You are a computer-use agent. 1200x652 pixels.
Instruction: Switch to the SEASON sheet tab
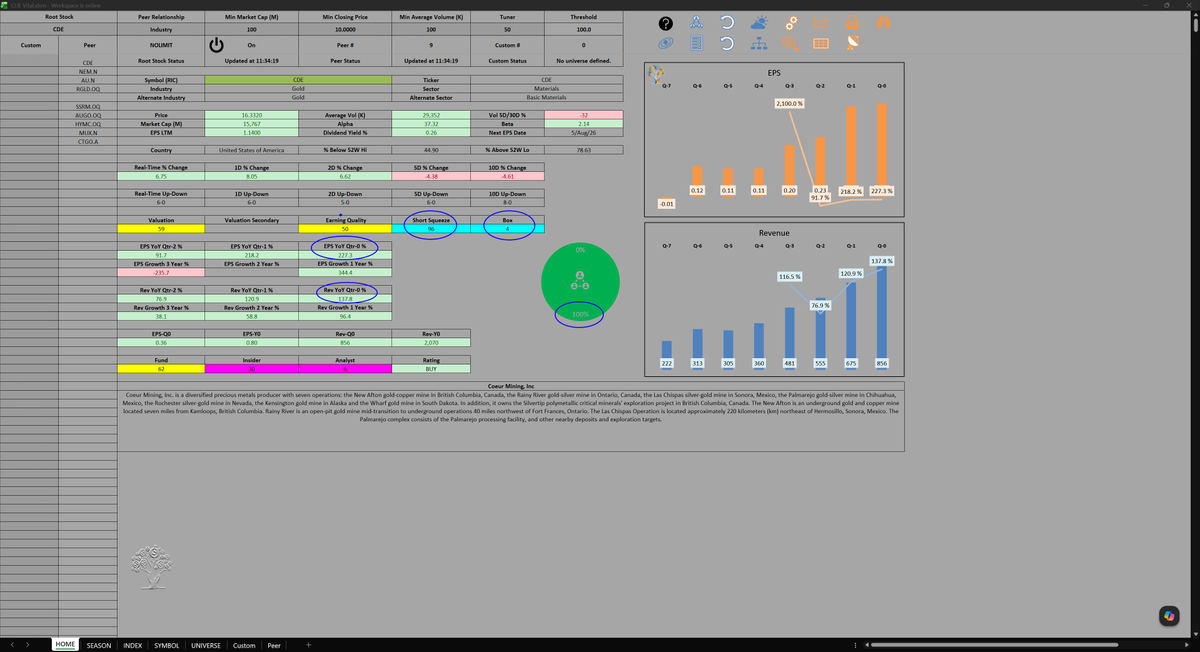[x=99, y=645]
